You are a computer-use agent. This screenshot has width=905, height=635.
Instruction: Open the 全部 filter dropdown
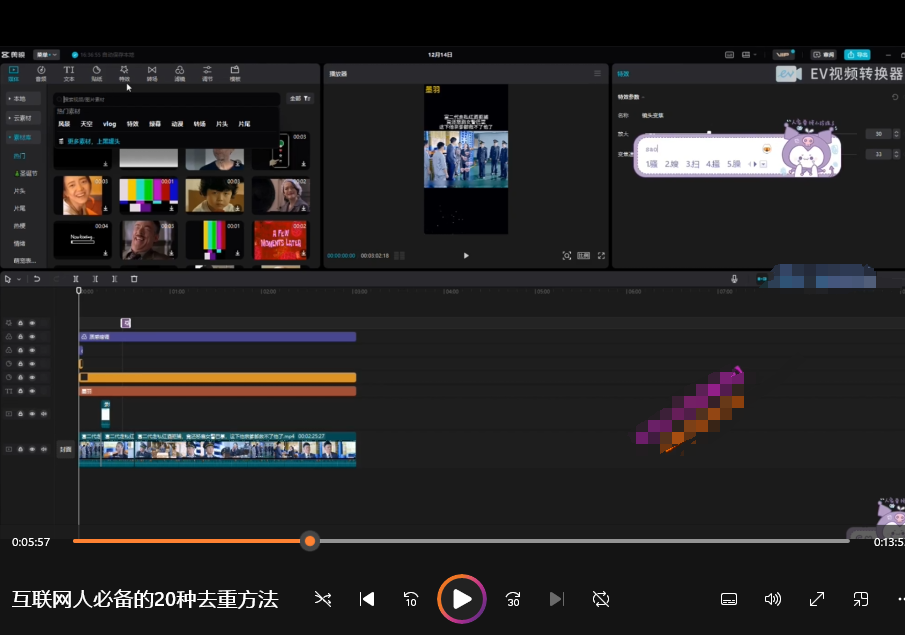point(301,99)
